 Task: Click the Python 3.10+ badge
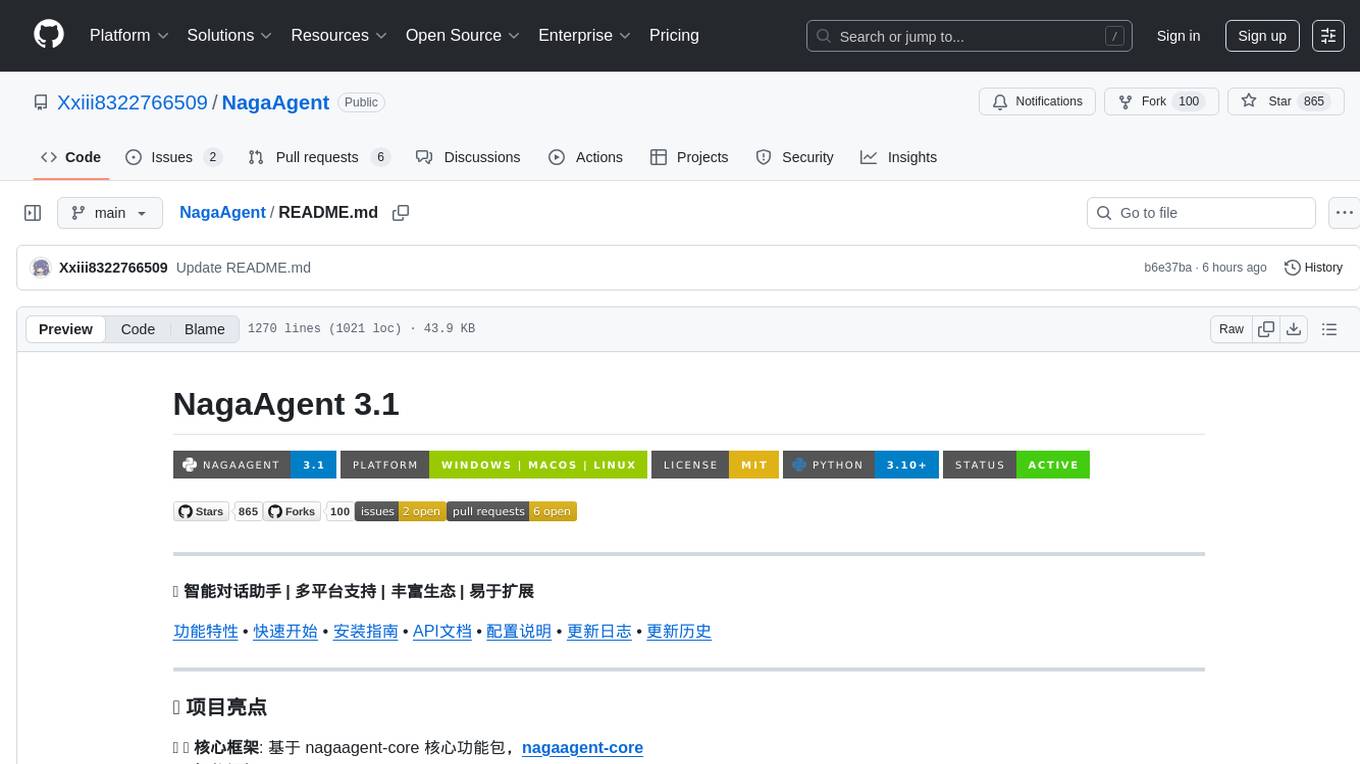[x=861, y=465]
